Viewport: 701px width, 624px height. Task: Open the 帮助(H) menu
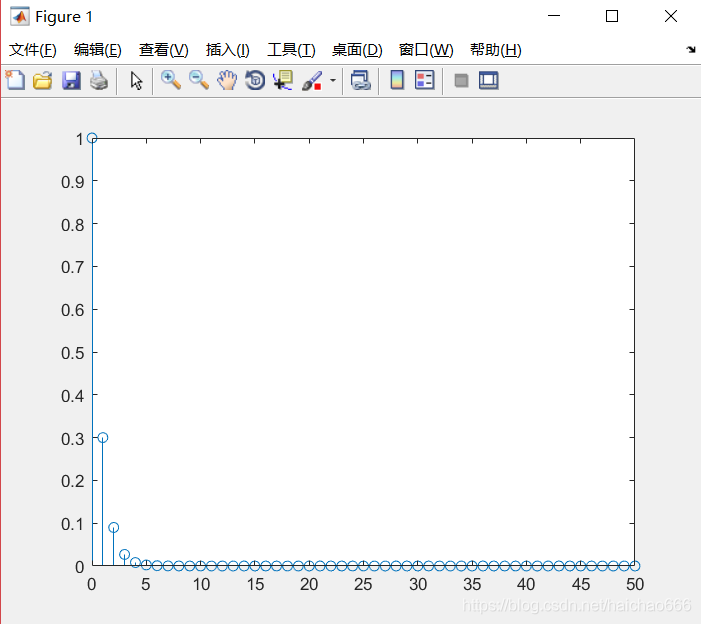coord(496,50)
